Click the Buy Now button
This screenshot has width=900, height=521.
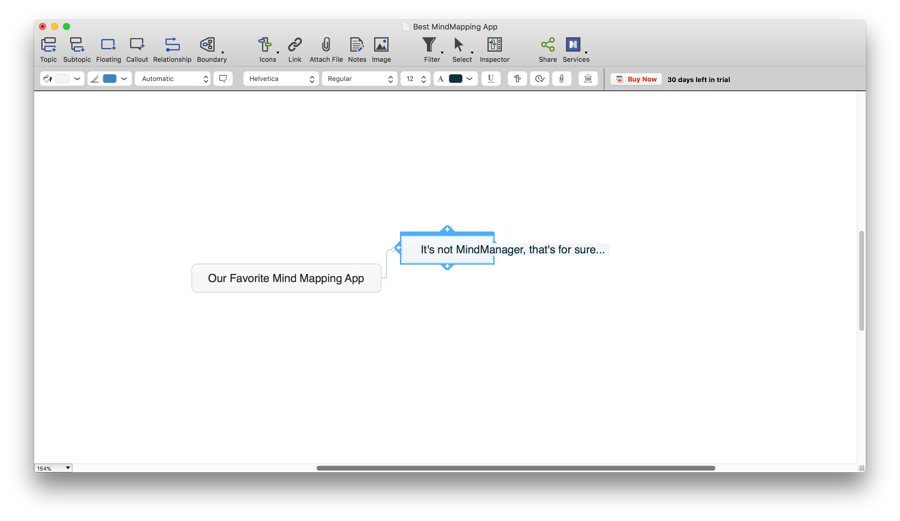(636, 79)
